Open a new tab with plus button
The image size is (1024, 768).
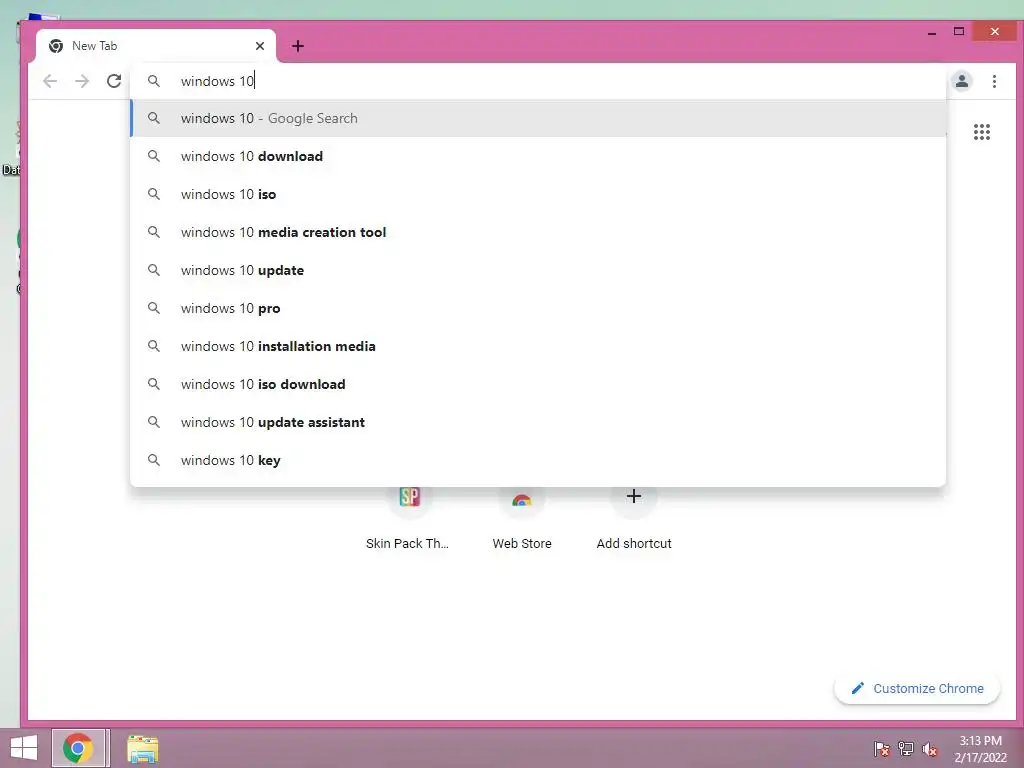[x=298, y=46]
